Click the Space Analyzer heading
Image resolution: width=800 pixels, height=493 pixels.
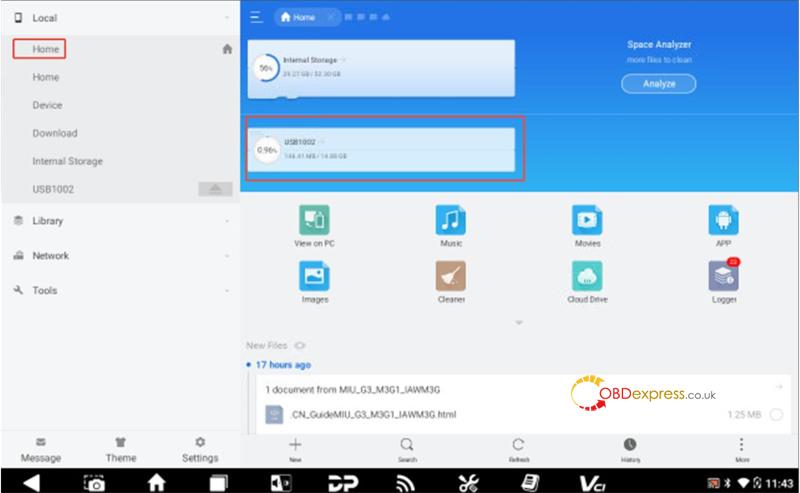(659, 44)
